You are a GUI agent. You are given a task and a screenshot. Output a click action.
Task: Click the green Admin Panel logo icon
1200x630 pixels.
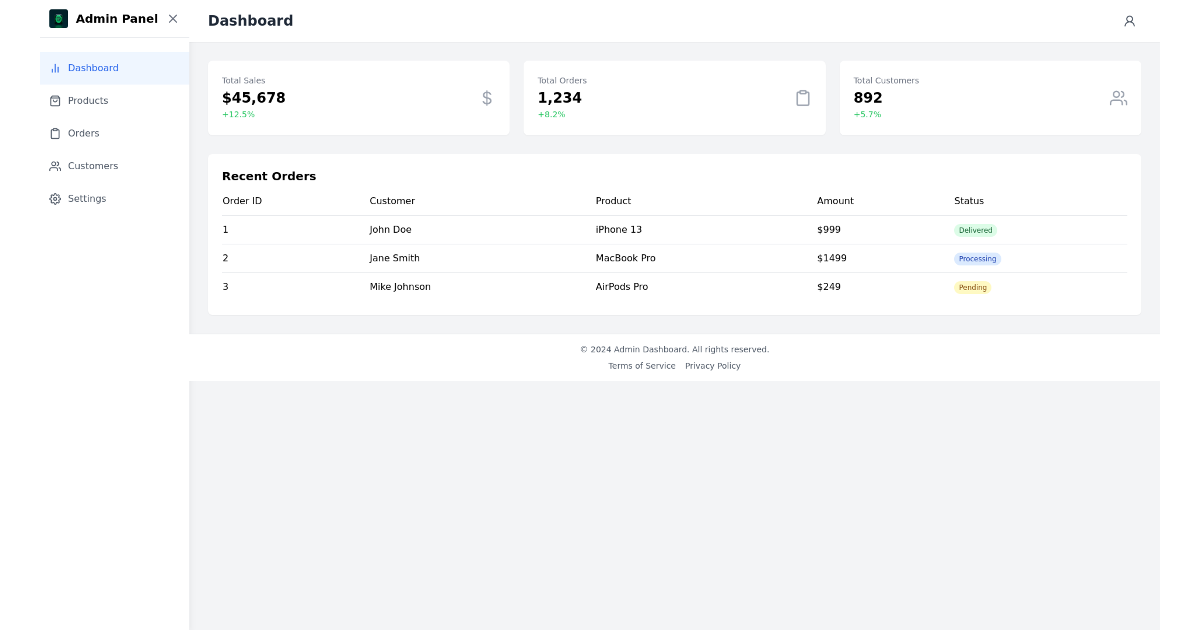pyautogui.click(x=57, y=18)
